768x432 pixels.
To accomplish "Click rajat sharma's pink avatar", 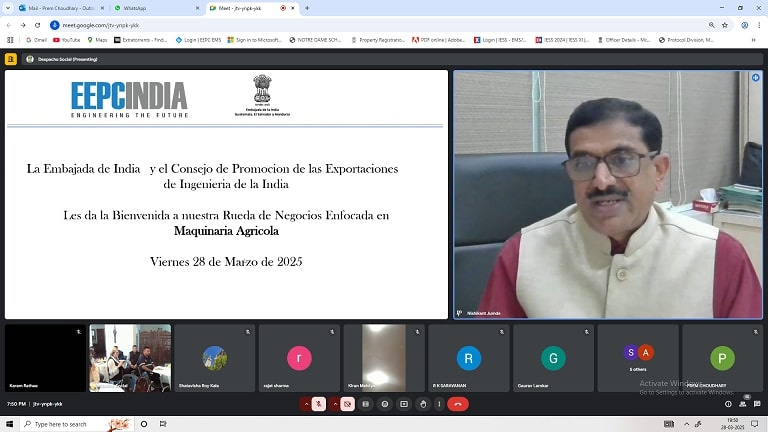I will [299, 358].
